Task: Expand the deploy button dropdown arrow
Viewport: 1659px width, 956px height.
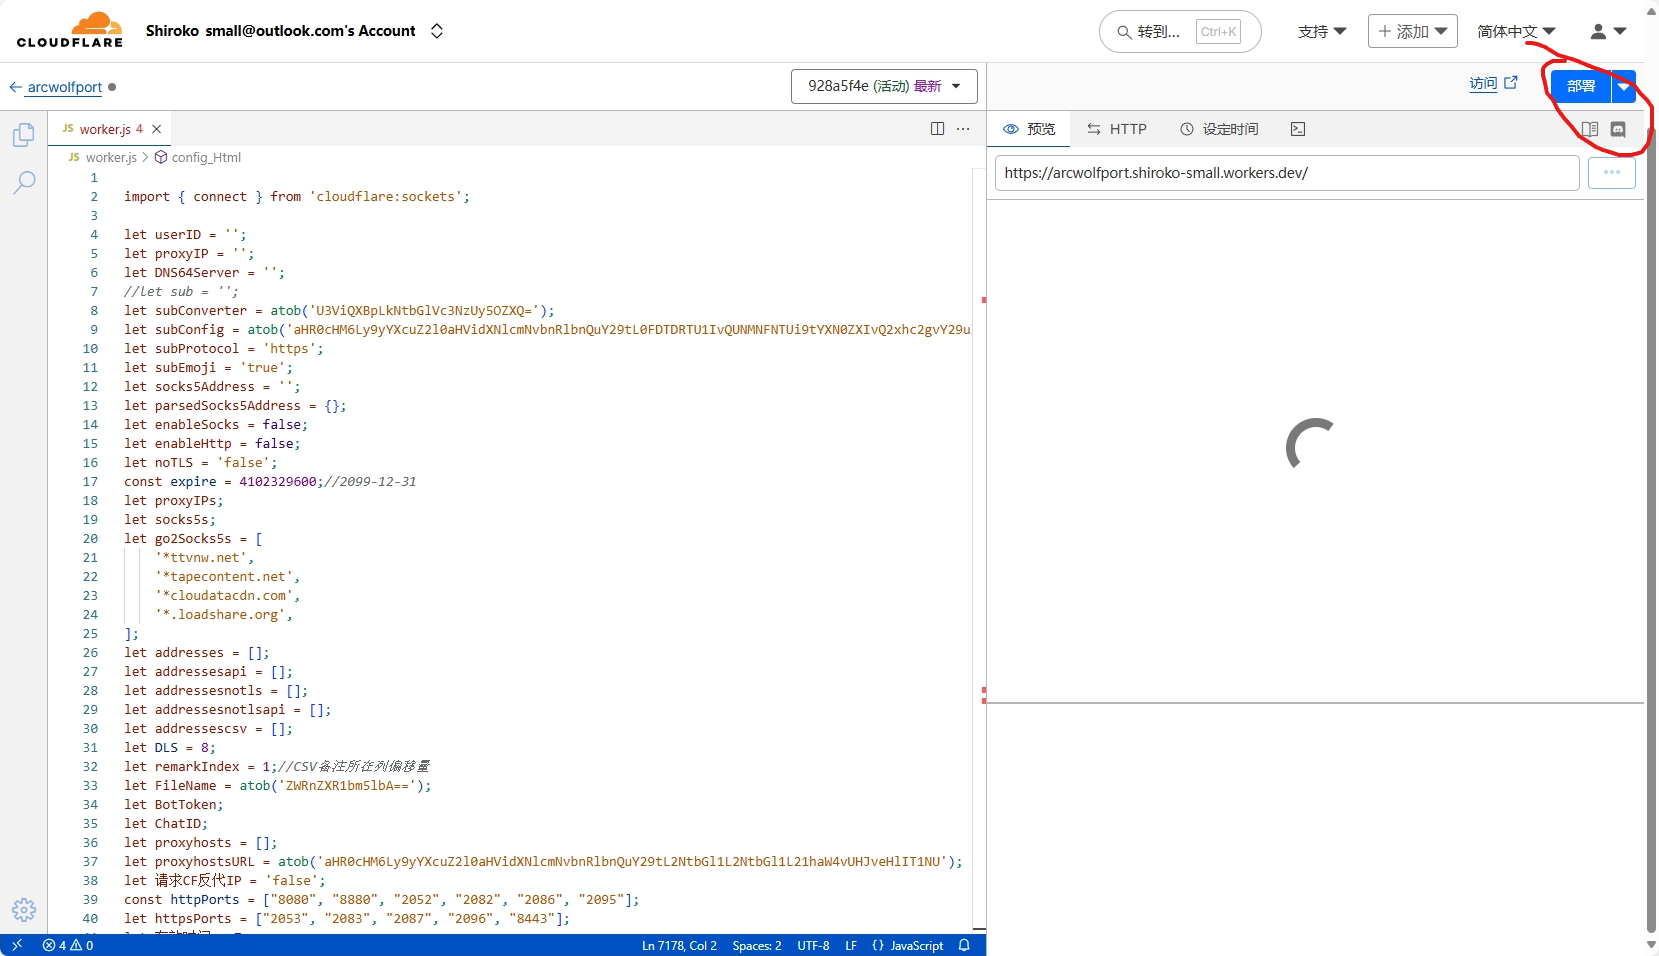Action: pos(1624,87)
